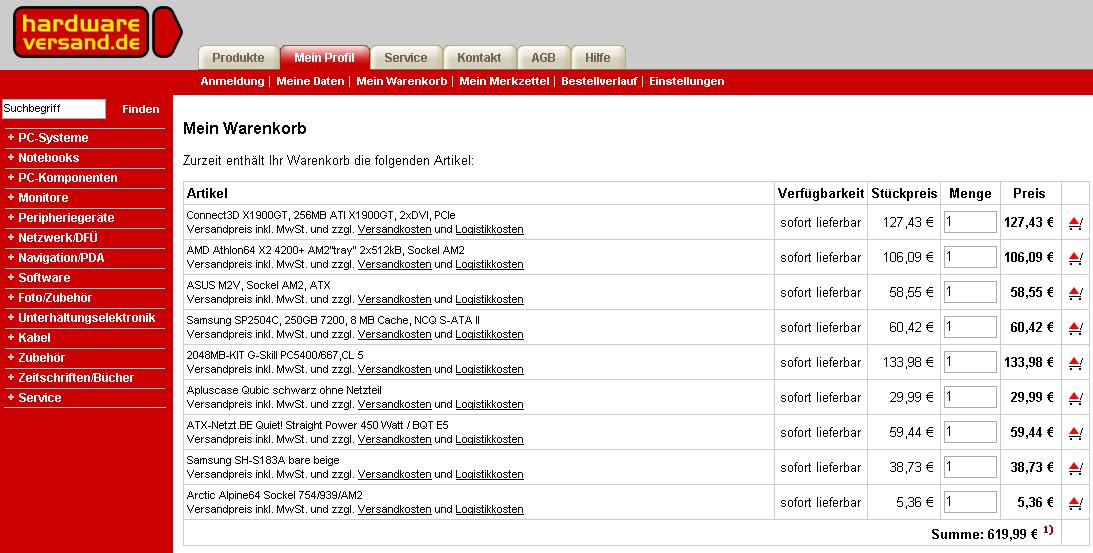This screenshot has width=1093, height=553.
Task: Click quantity field for ASUS M2V
Action: tap(970, 292)
